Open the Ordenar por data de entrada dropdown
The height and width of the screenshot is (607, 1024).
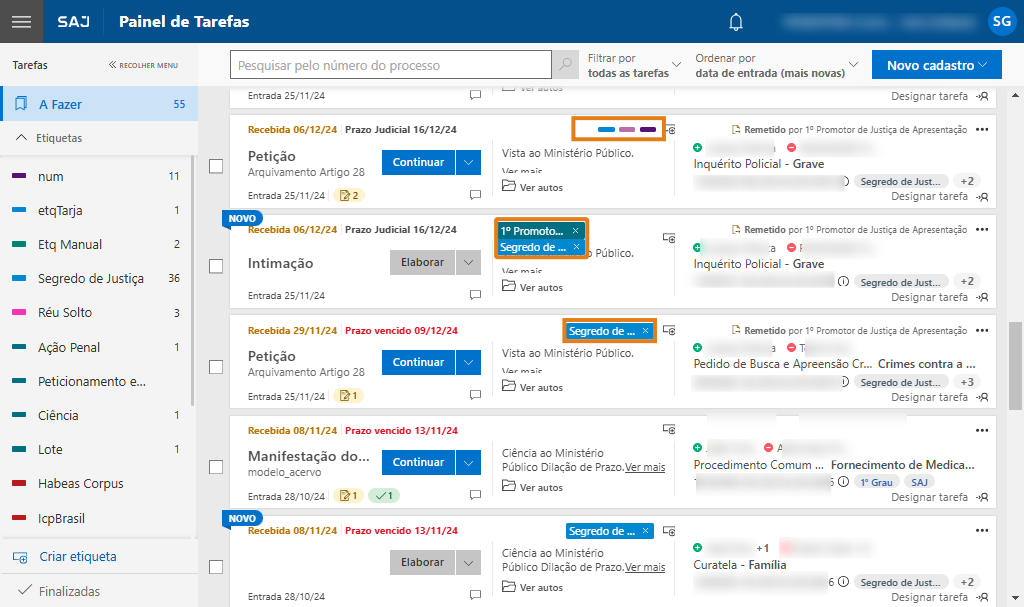click(x=777, y=66)
